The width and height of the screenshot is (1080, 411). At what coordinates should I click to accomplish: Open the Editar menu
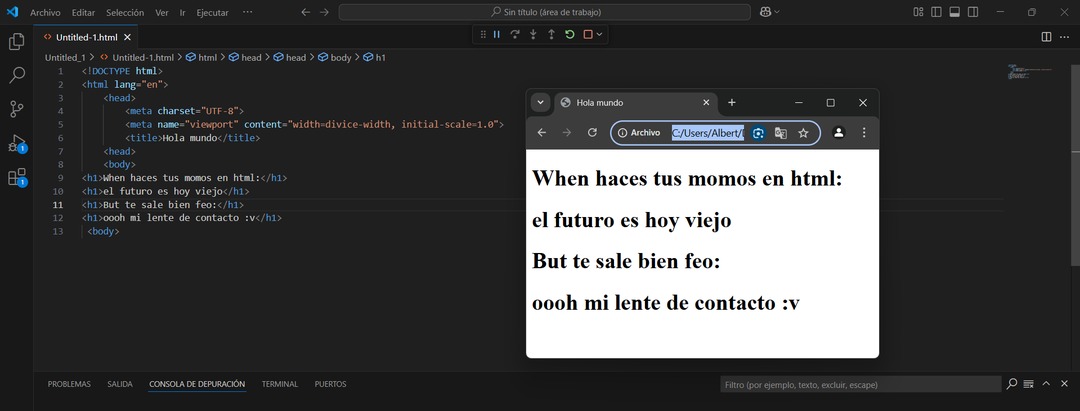[x=83, y=12]
